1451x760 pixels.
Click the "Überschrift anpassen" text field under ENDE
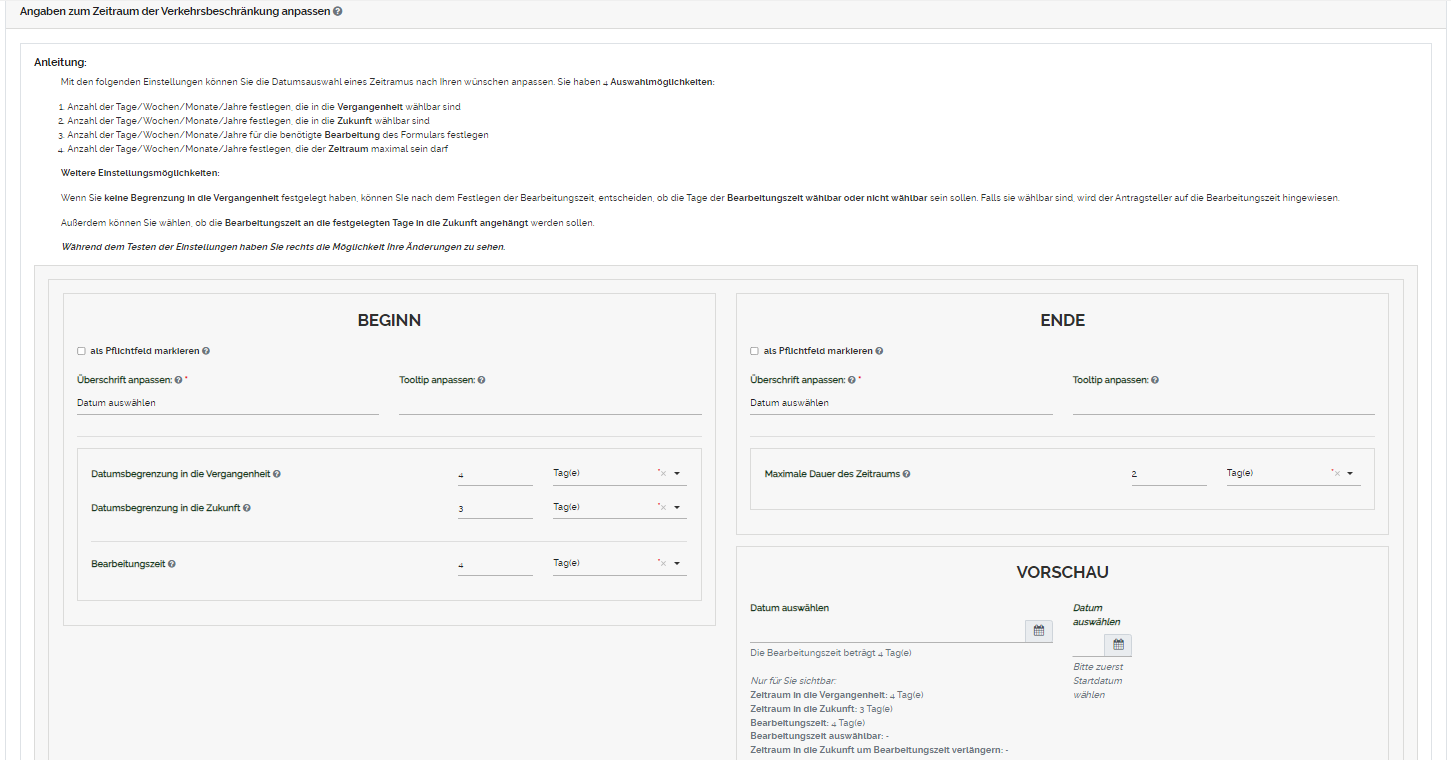pos(900,402)
